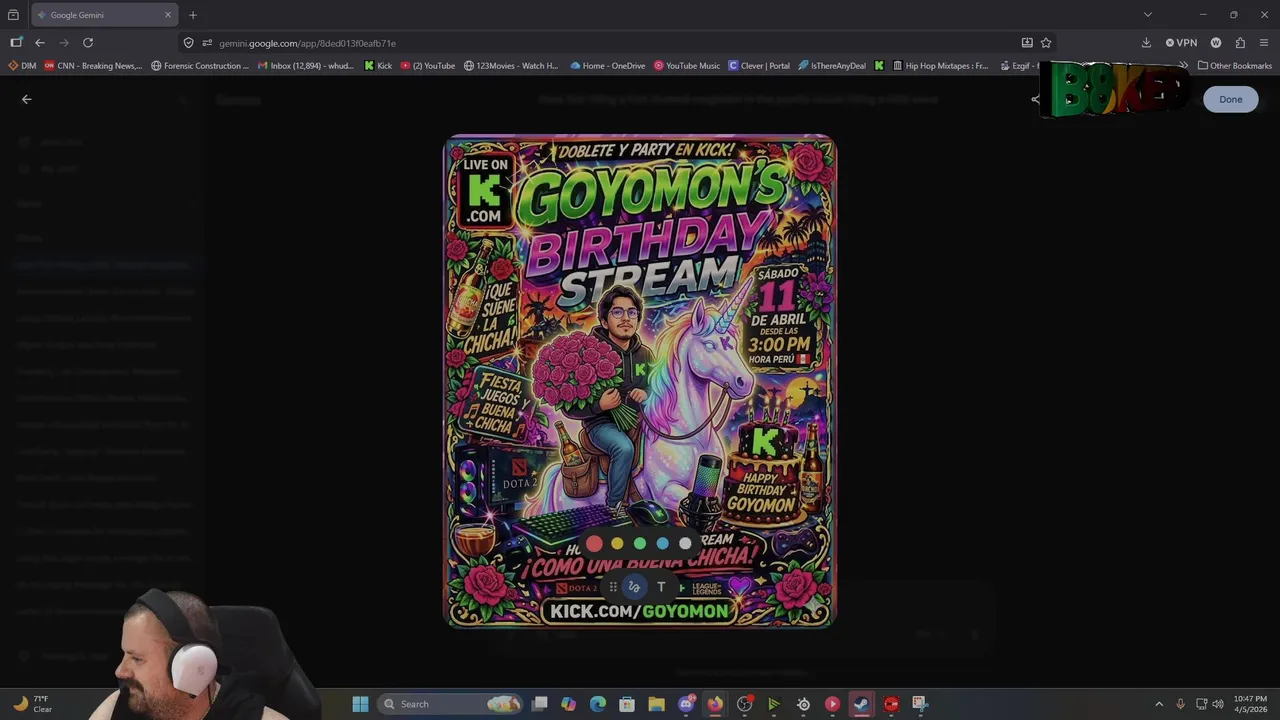The width and height of the screenshot is (1280, 720).
Task: Open the 123Movies bookmark
Action: 511,66
